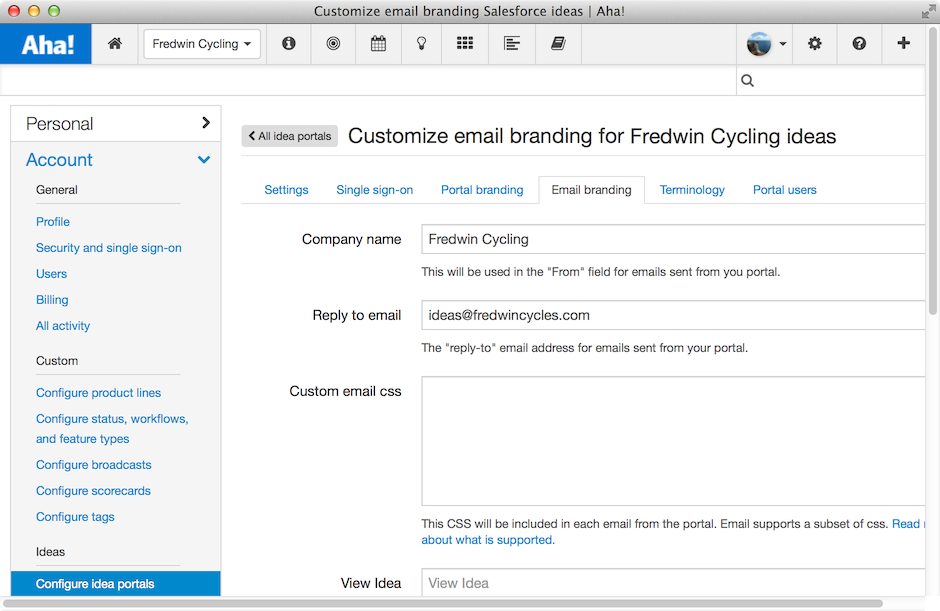
Task: Expand the Personal section
Action: tap(116, 124)
